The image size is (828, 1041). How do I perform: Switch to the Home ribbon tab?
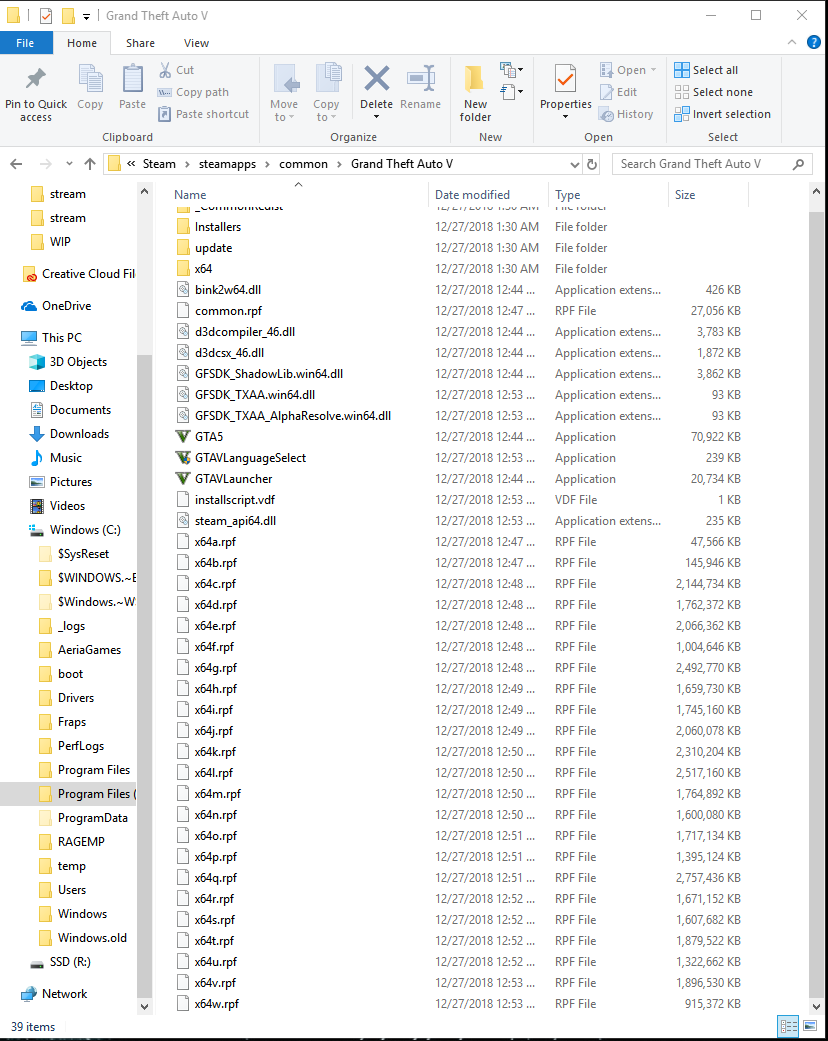(82, 42)
